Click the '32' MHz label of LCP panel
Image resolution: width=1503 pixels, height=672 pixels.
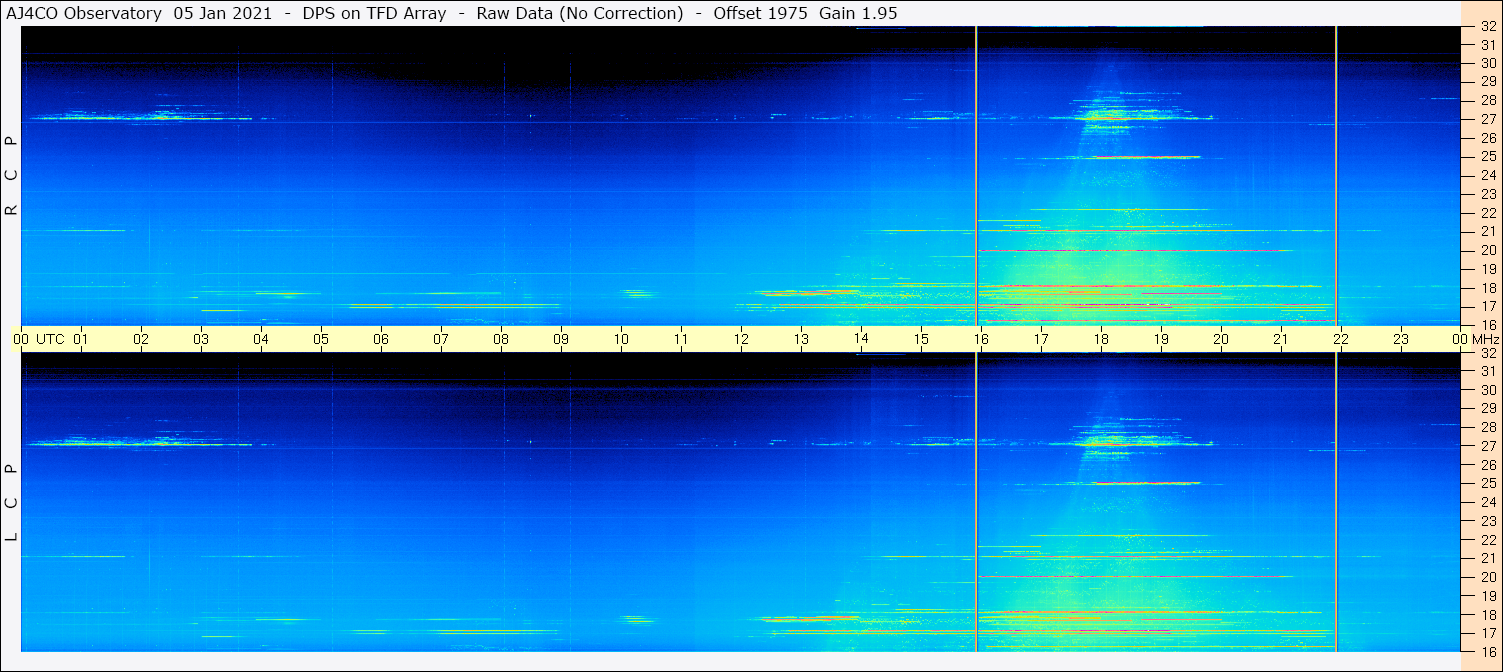(1488, 353)
